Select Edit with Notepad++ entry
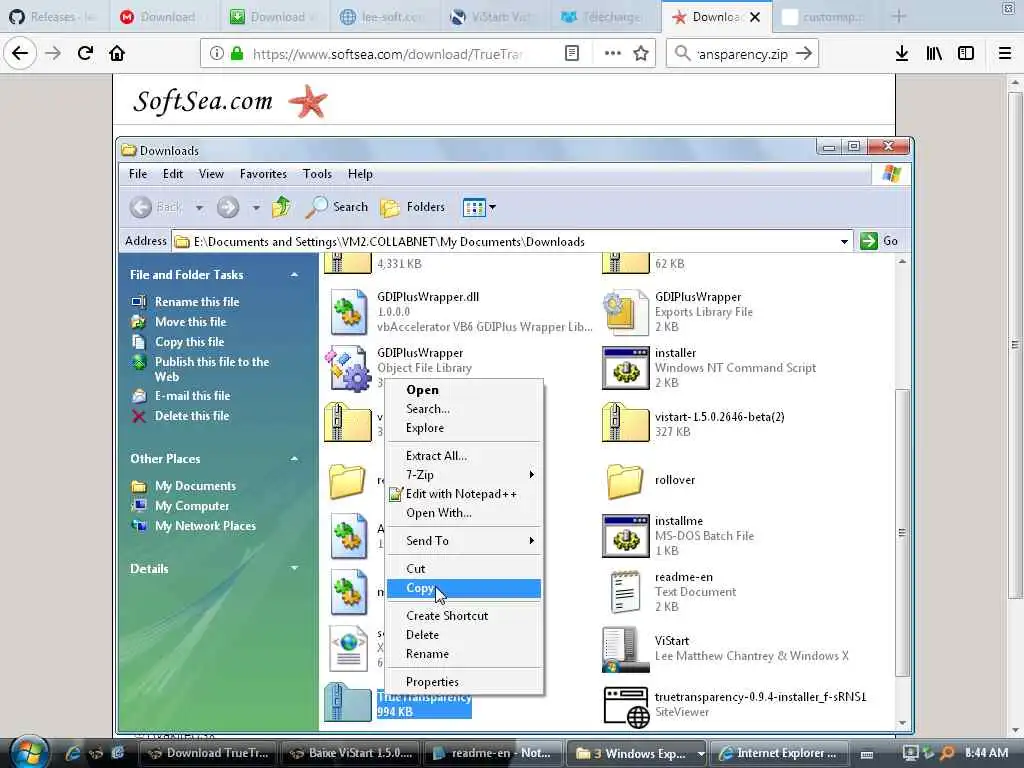Viewport: 1024px width, 768px height. click(x=464, y=494)
